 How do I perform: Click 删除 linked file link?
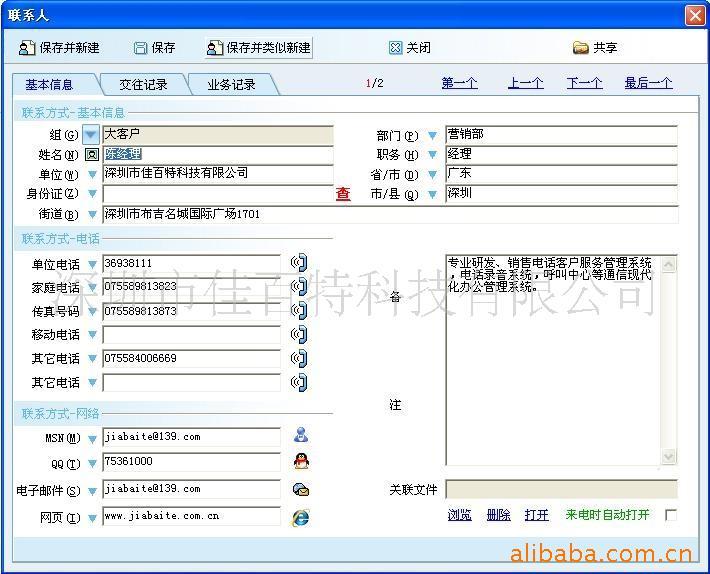coord(498,515)
